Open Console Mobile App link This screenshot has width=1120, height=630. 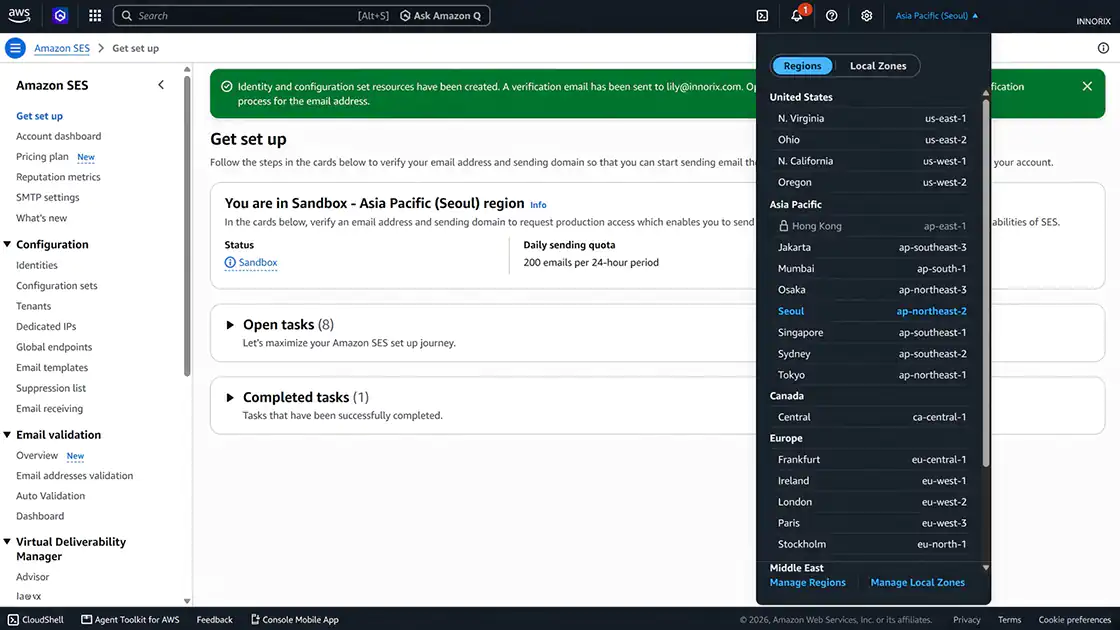tap(294, 619)
